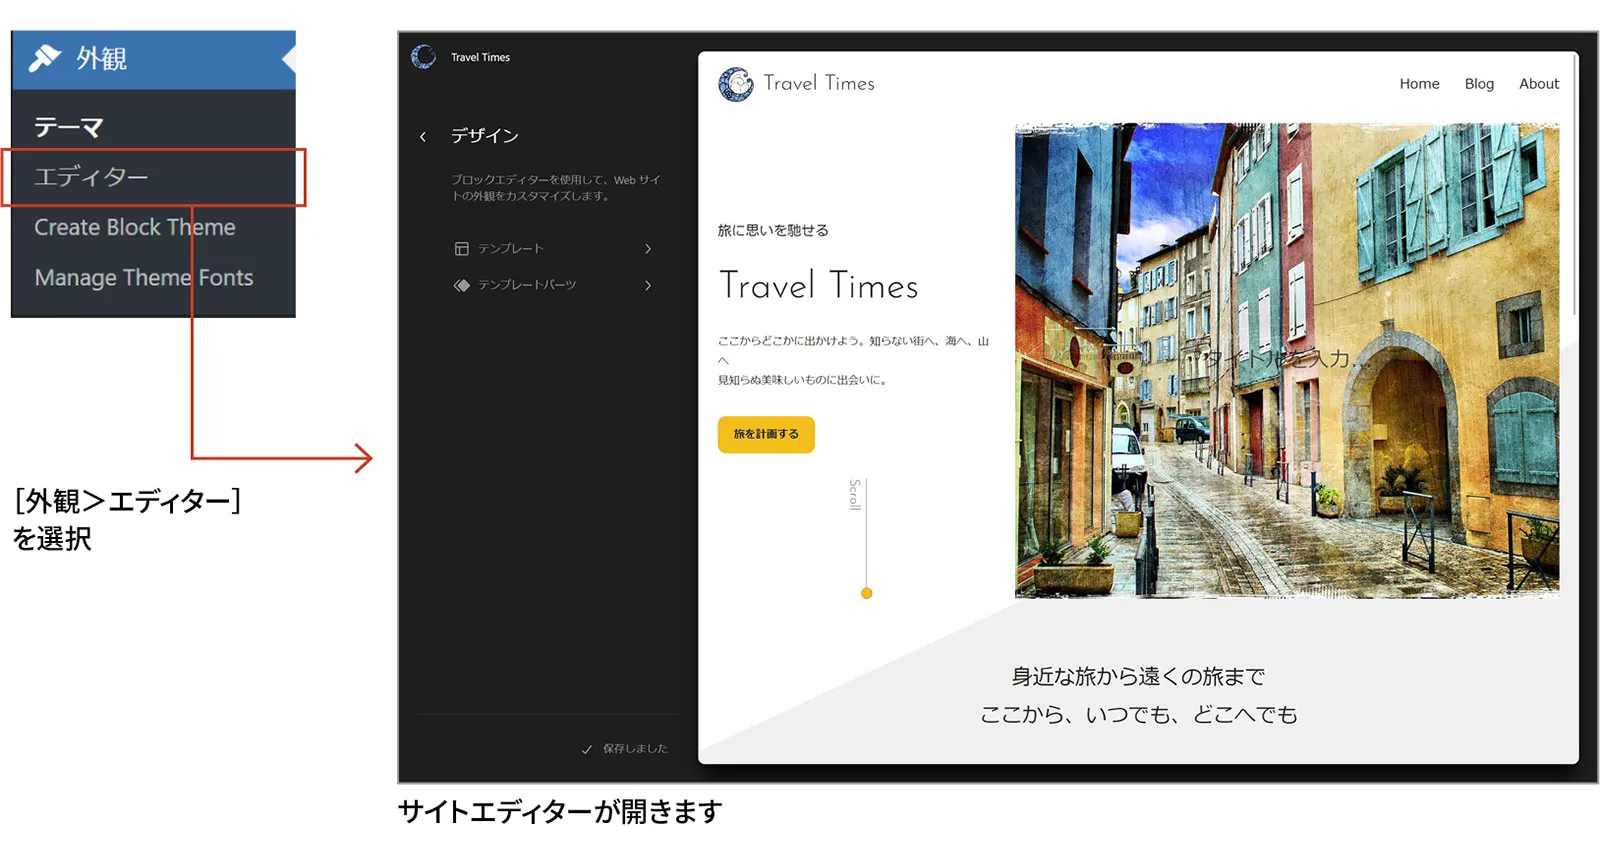1600x866 pixels.
Task: Open the Home navigation link
Action: pyautogui.click(x=1419, y=84)
